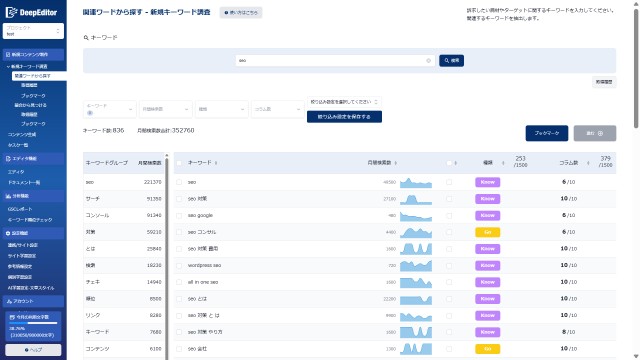Open the コラム数 filter dropdown
Screen dimensions: 640x360
pyautogui.click(x=278, y=109)
